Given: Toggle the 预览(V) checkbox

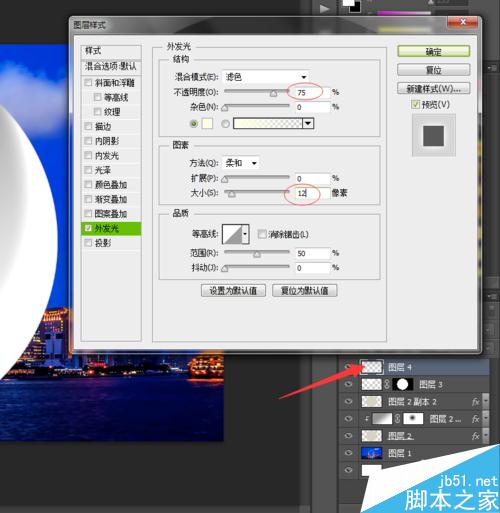Looking at the screenshot, I should [415, 104].
